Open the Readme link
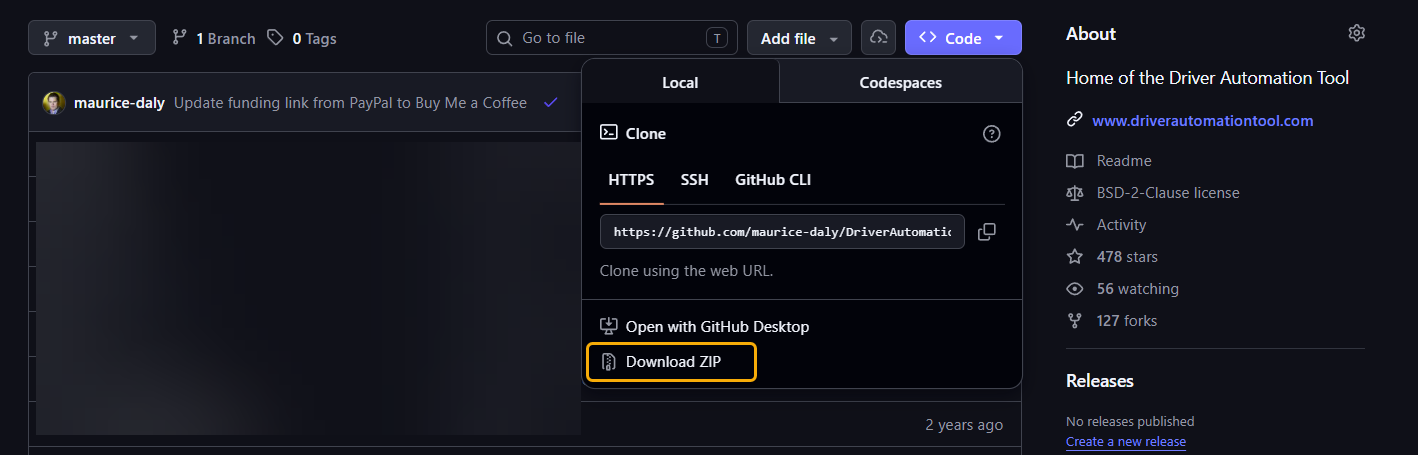1418x455 pixels. tap(1124, 160)
